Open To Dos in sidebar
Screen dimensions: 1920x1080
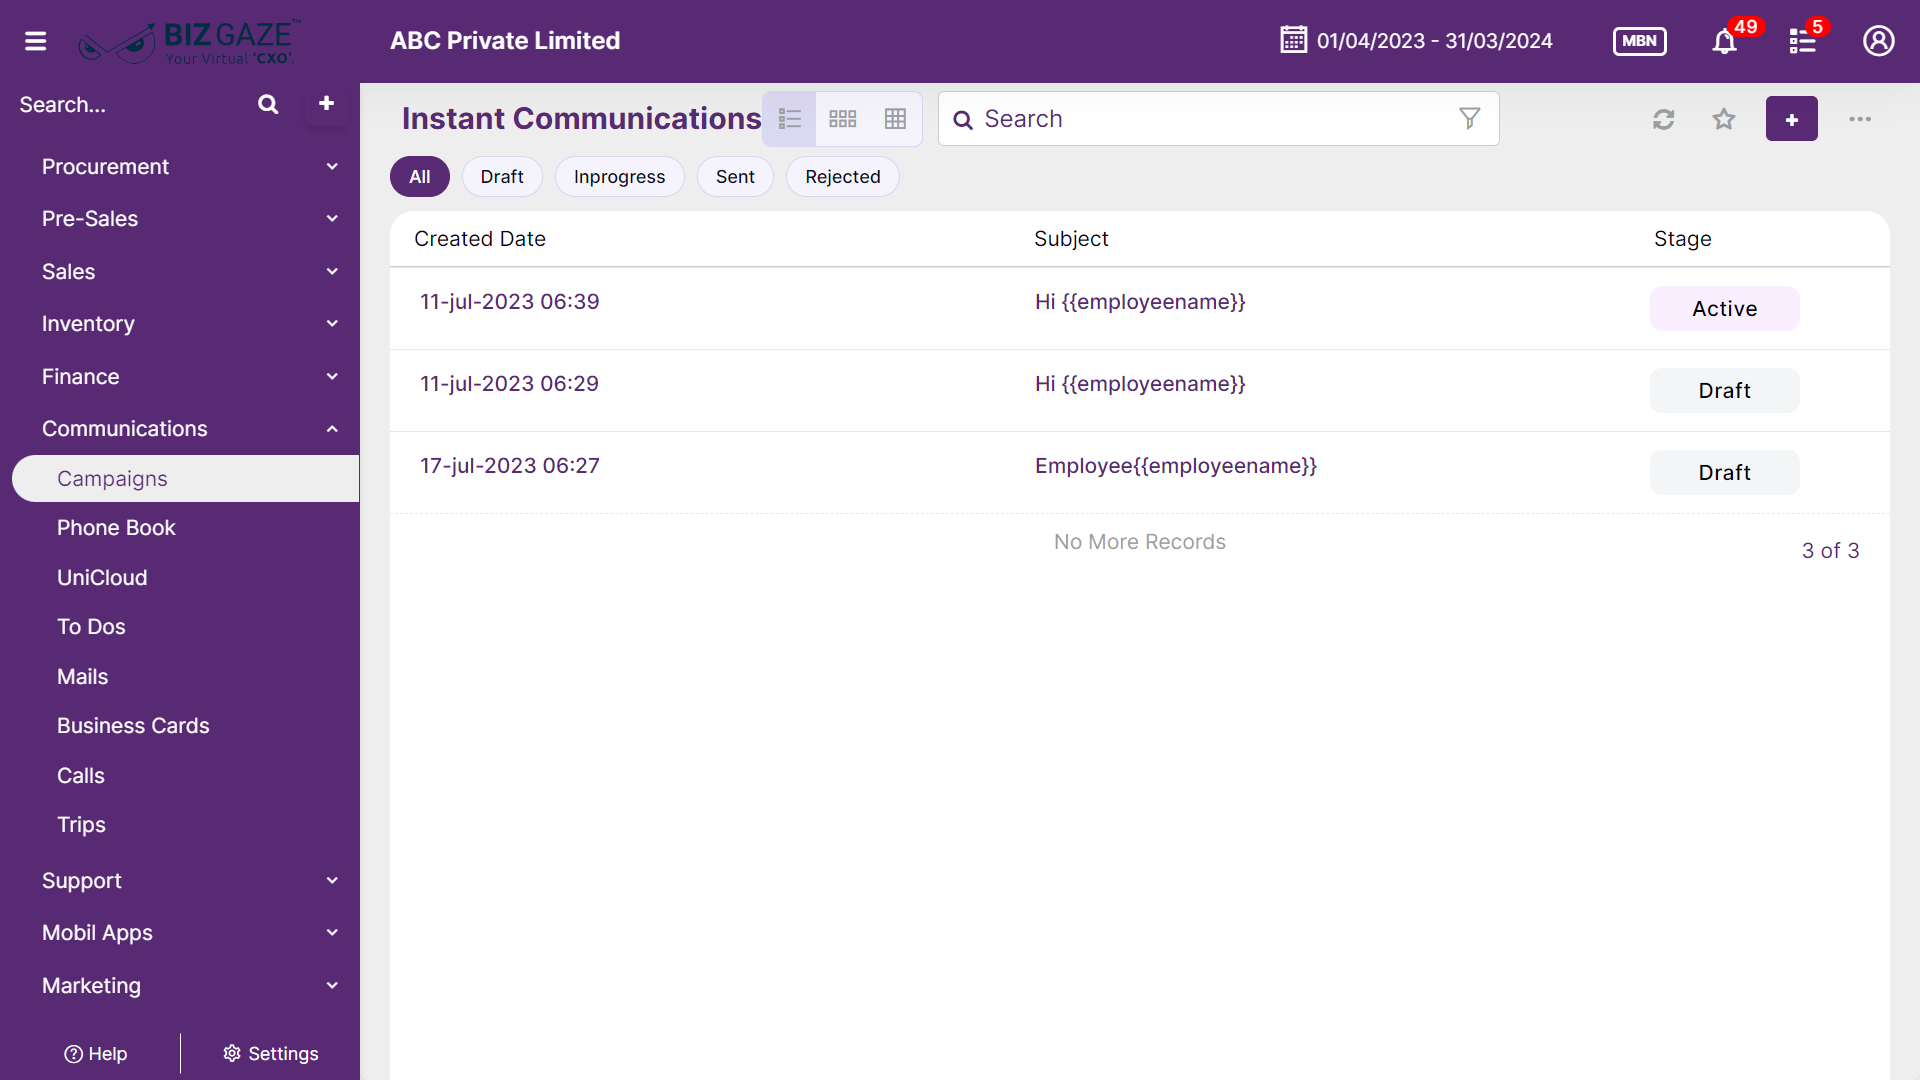coord(91,626)
